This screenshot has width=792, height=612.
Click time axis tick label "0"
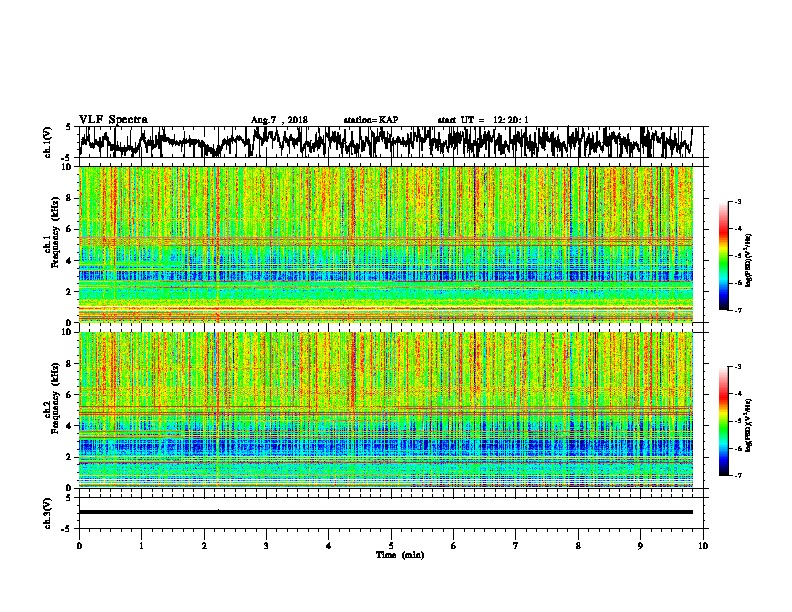click(79, 546)
